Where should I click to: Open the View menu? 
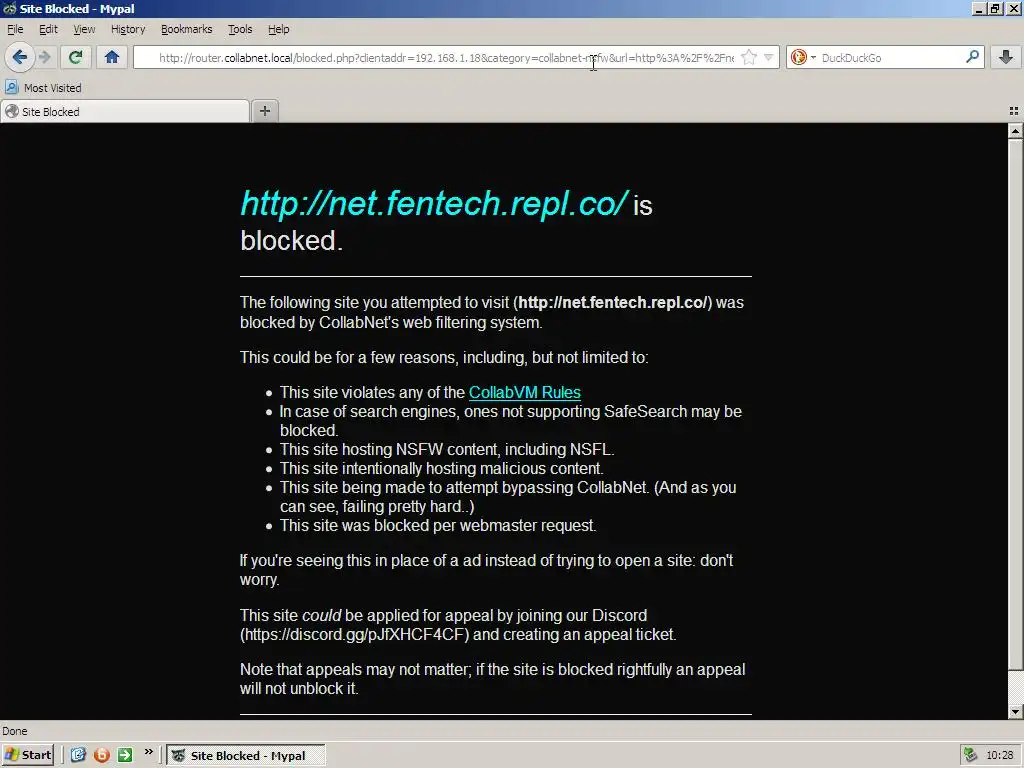84,29
